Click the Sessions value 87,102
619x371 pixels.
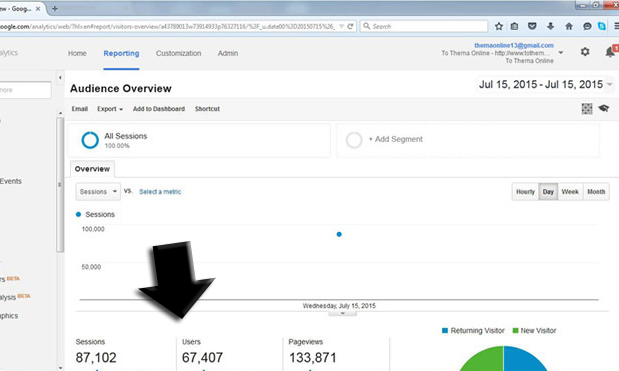tap(96, 358)
